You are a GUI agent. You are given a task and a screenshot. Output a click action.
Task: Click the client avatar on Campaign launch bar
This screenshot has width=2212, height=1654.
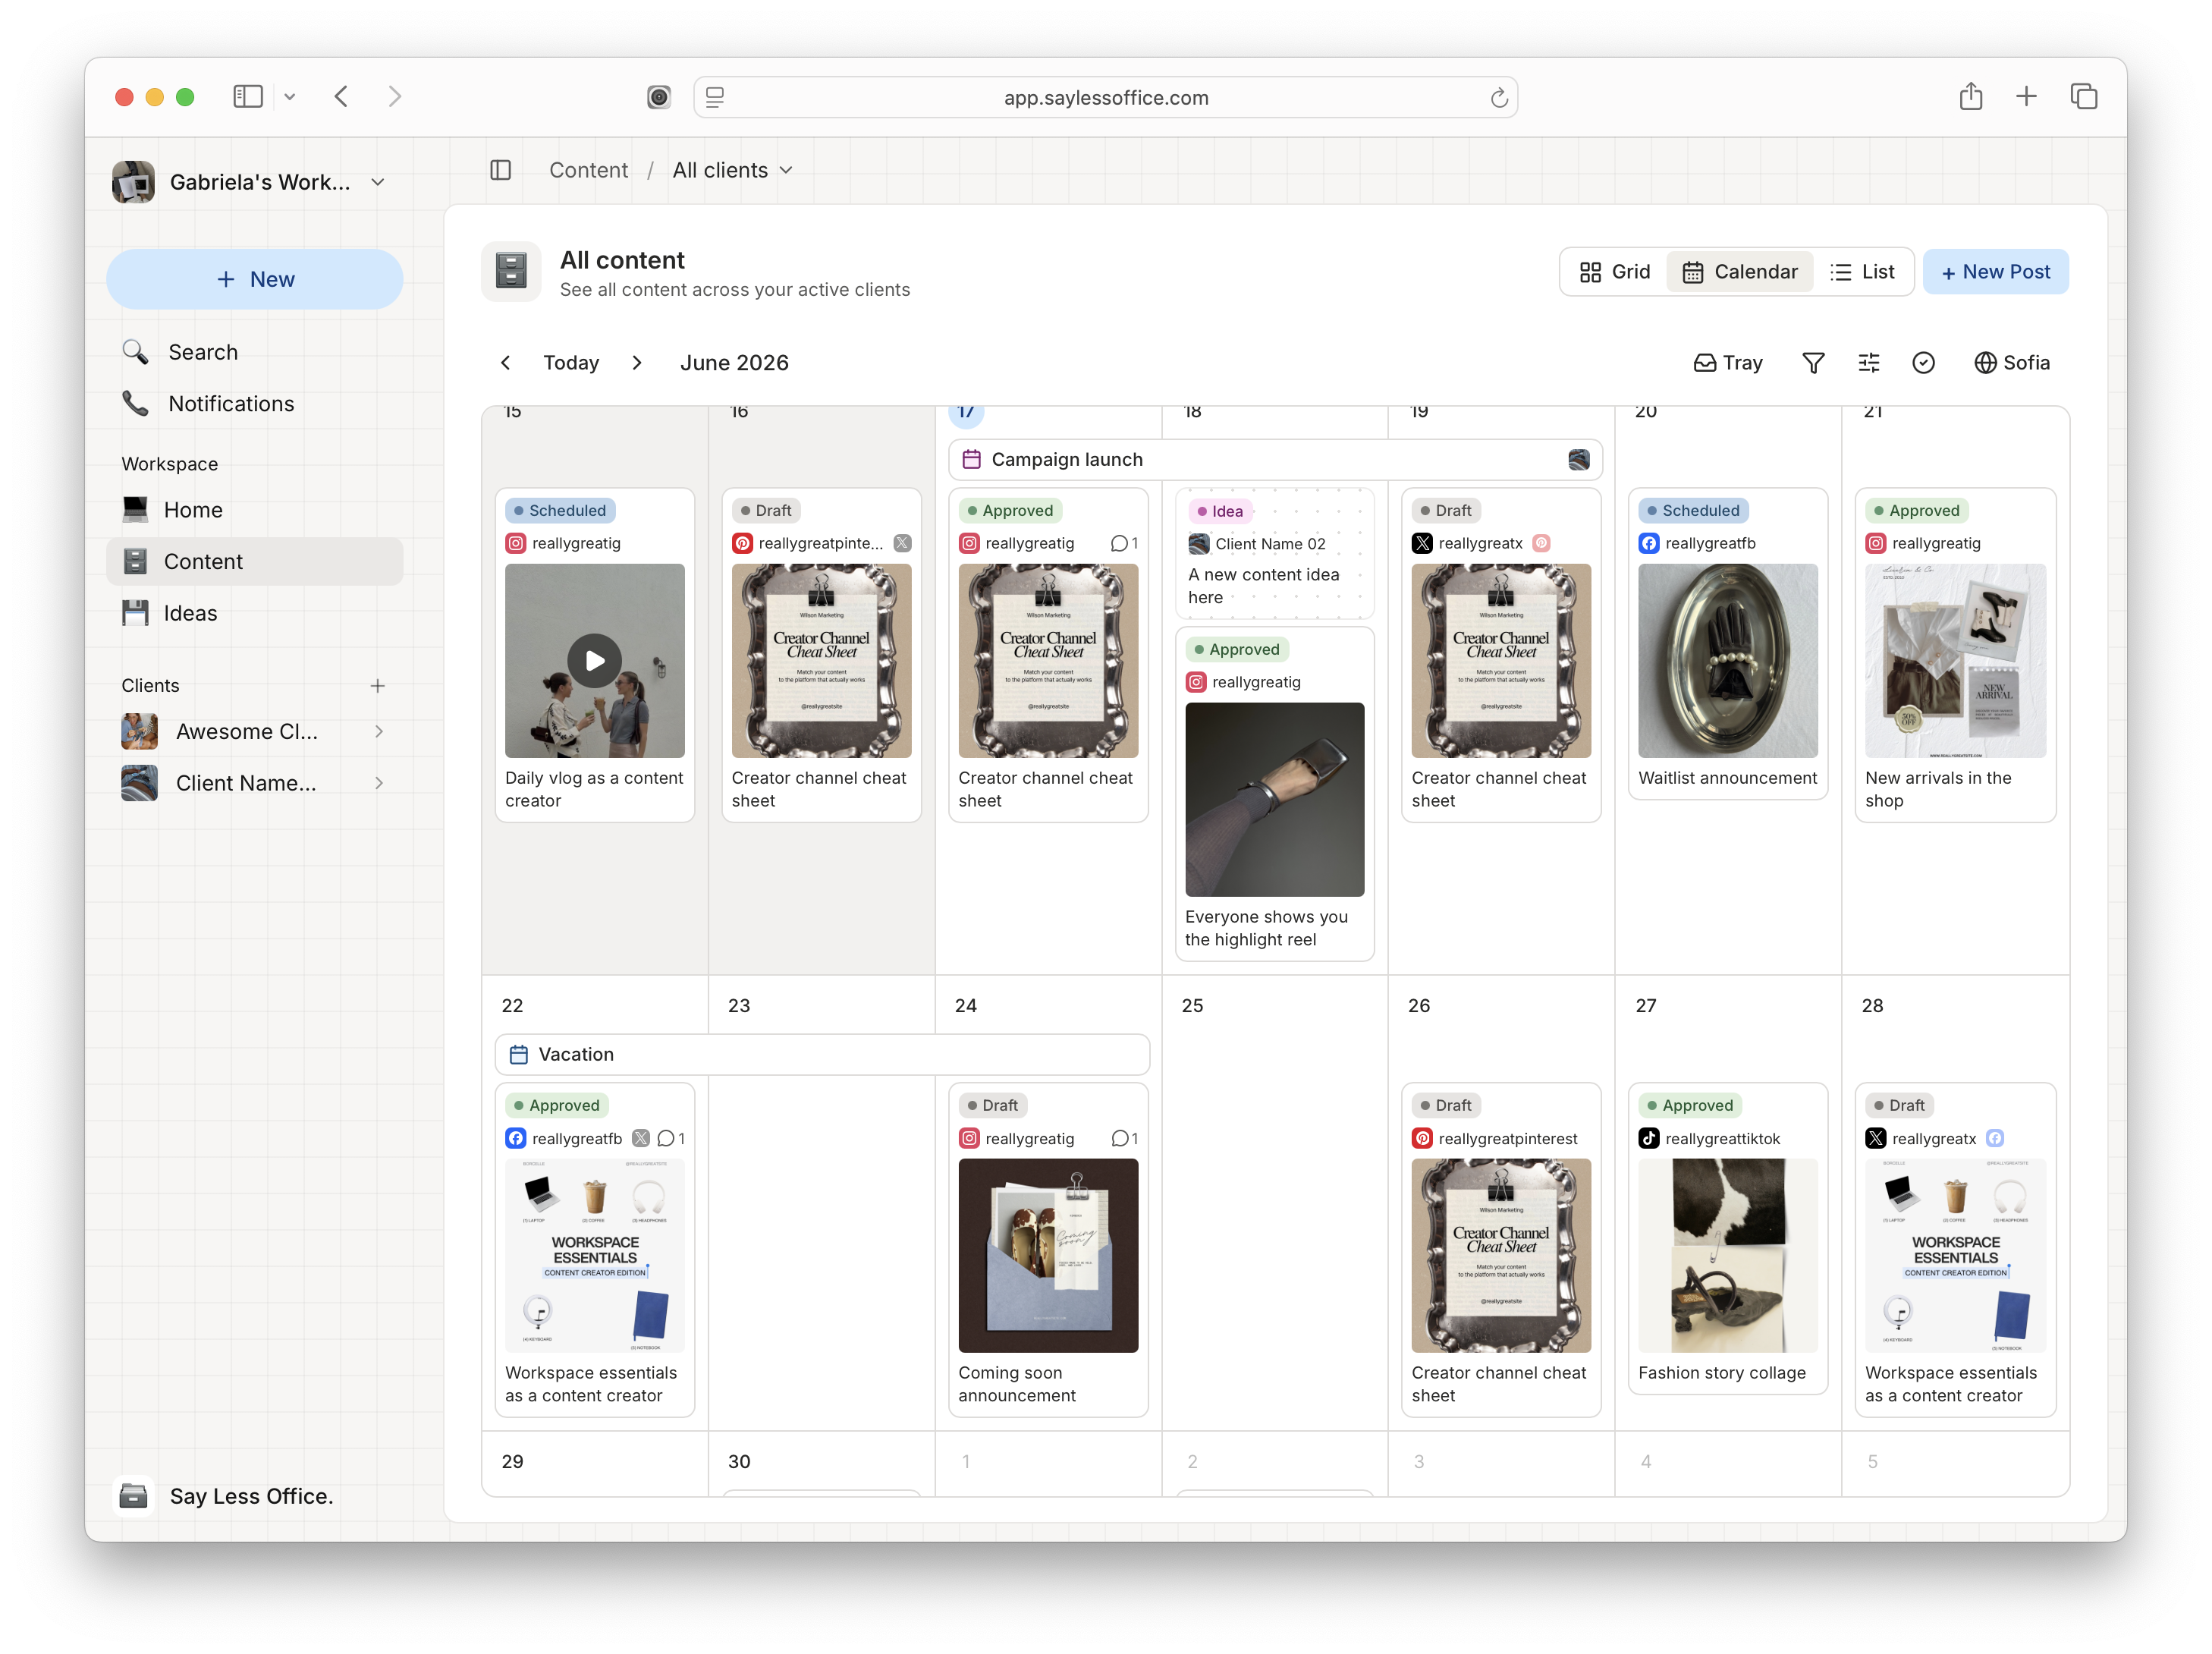(x=1578, y=460)
